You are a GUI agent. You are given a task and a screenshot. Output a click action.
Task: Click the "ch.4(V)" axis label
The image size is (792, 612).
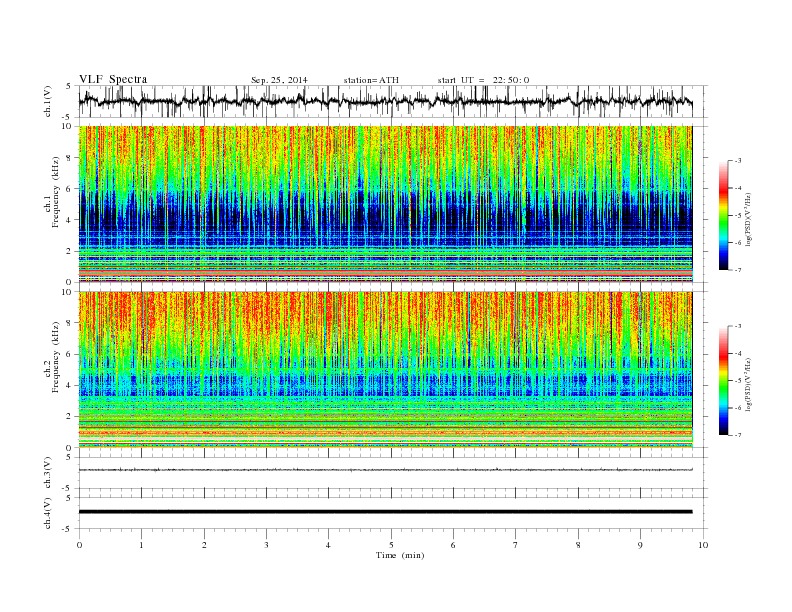pyautogui.click(x=48, y=513)
